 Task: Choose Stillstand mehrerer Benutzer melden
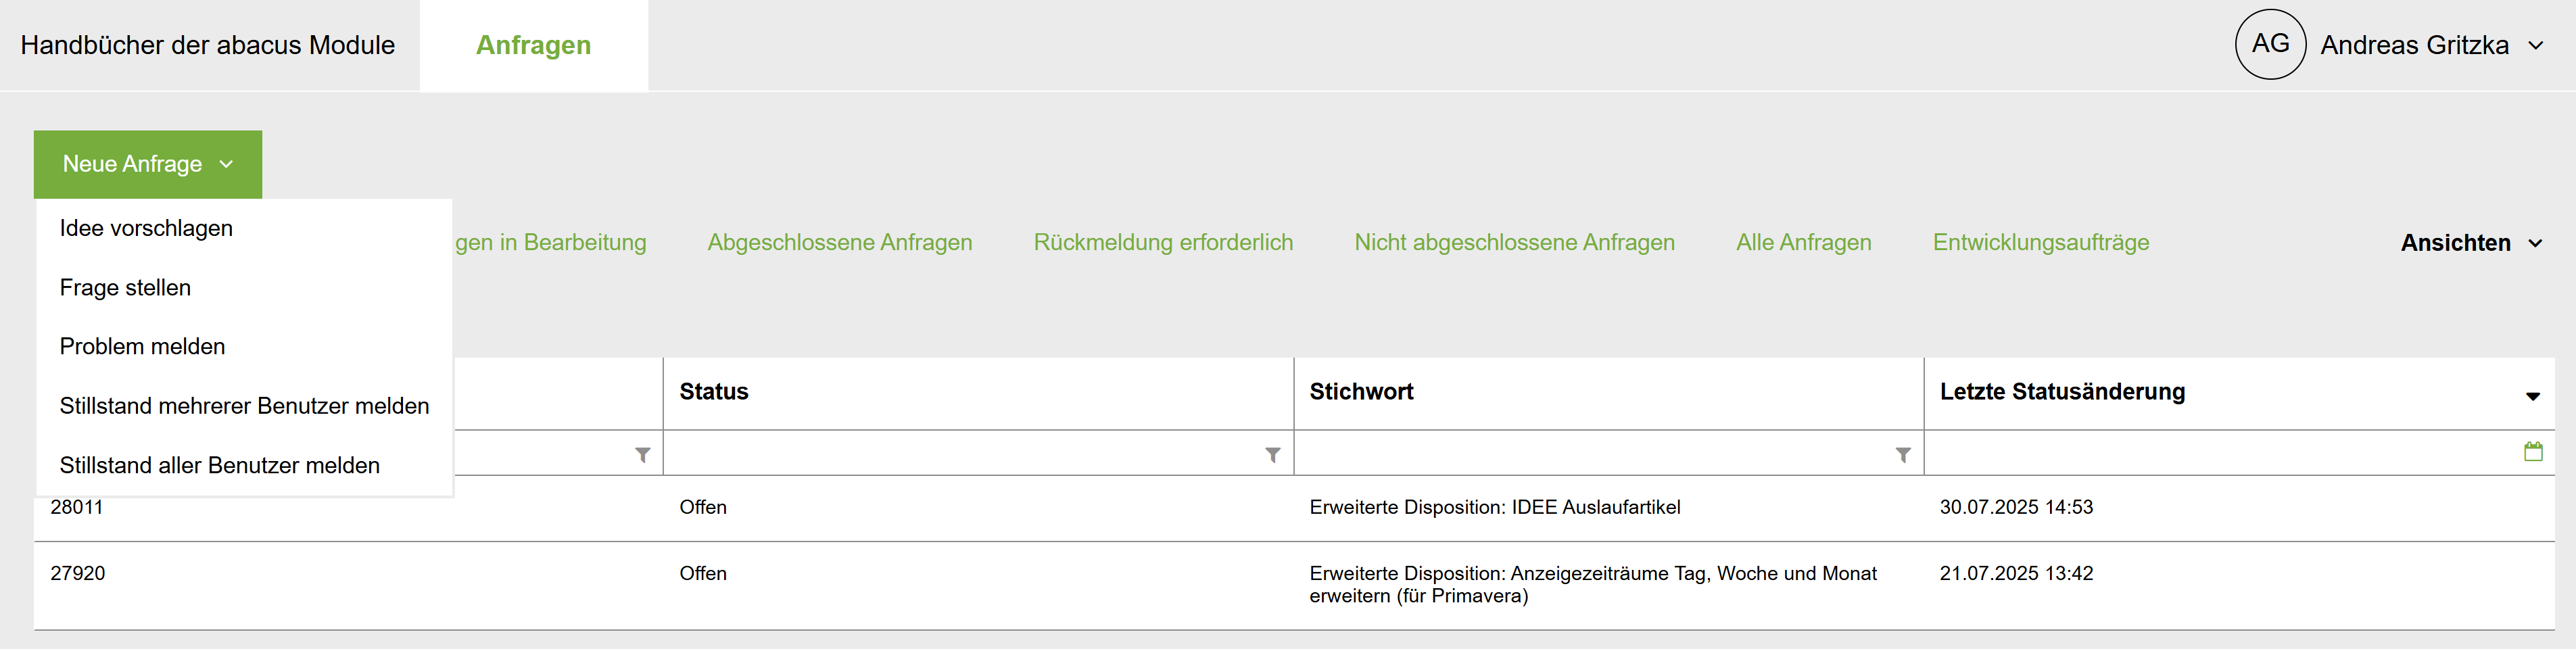tap(244, 406)
